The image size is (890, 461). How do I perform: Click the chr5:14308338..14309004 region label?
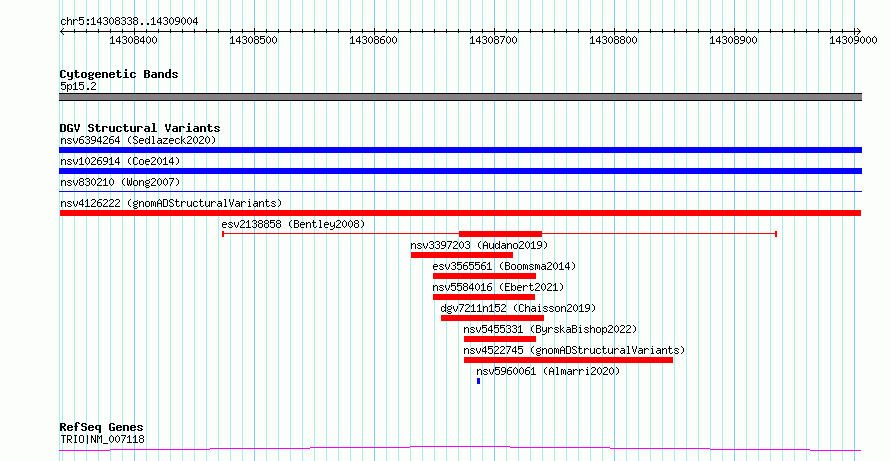129,22
